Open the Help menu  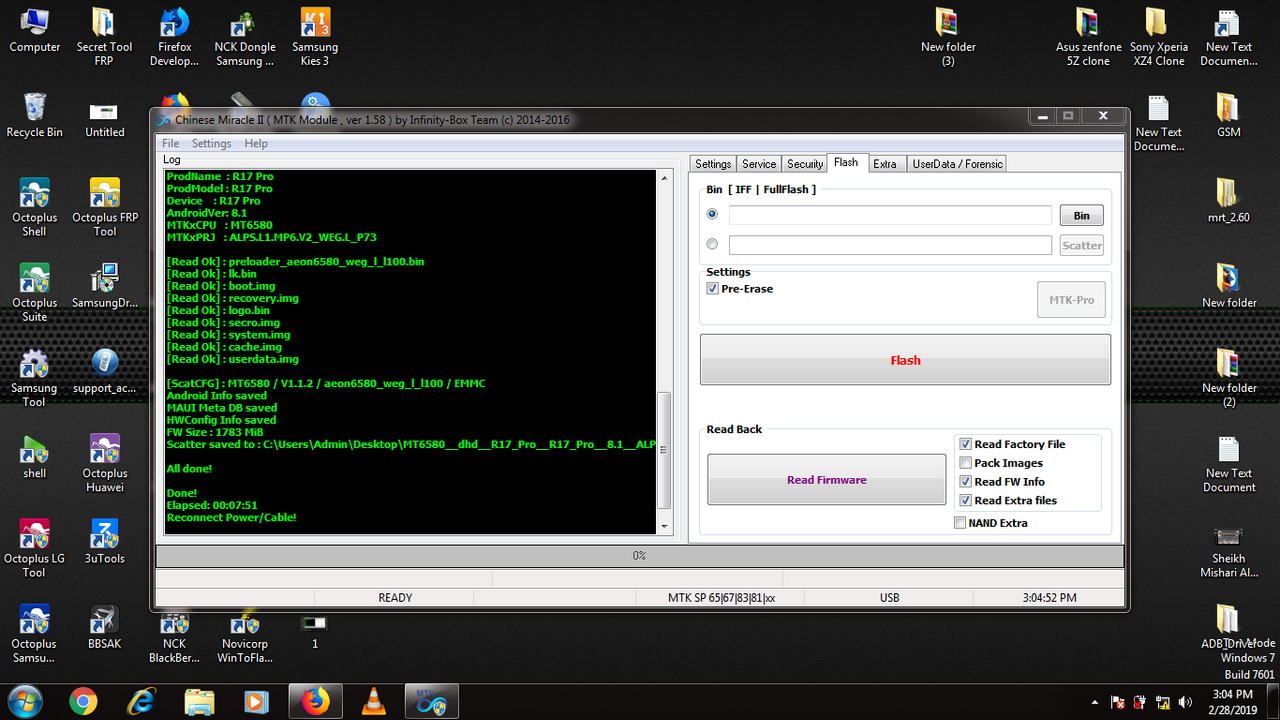coord(256,144)
